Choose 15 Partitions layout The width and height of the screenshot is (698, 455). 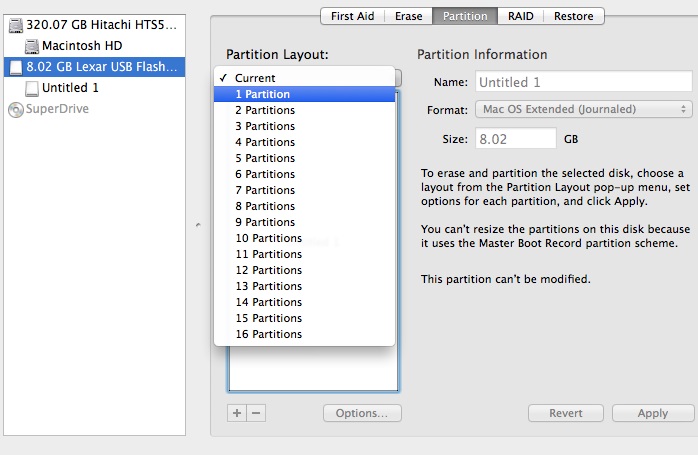click(304, 318)
